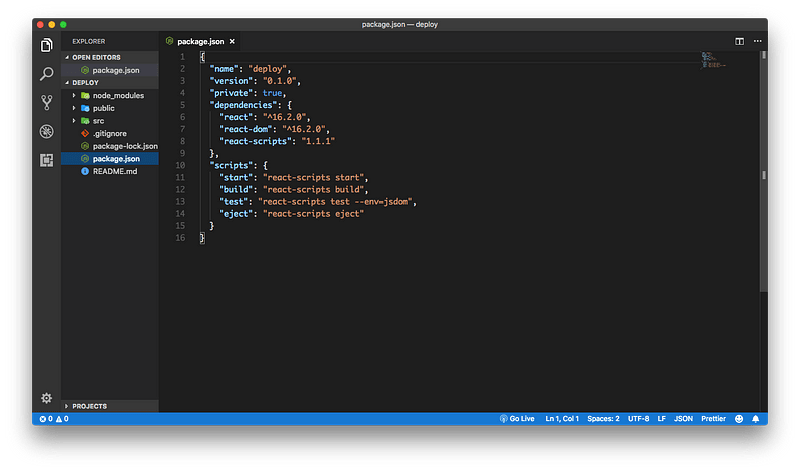Click the node_modules folder icon
The image size is (800, 471).
pos(85,95)
